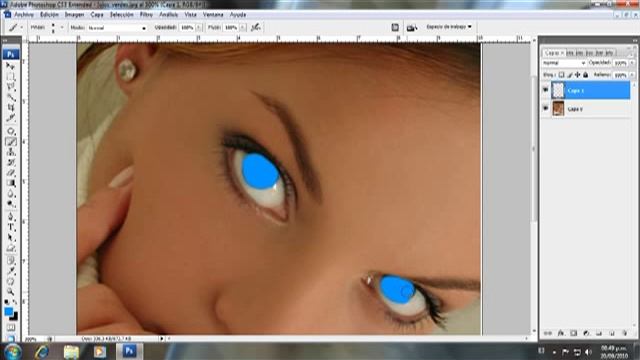This screenshot has width=640, height=360.
Task: Select the Gradient tool
Action: click(11, 184)
